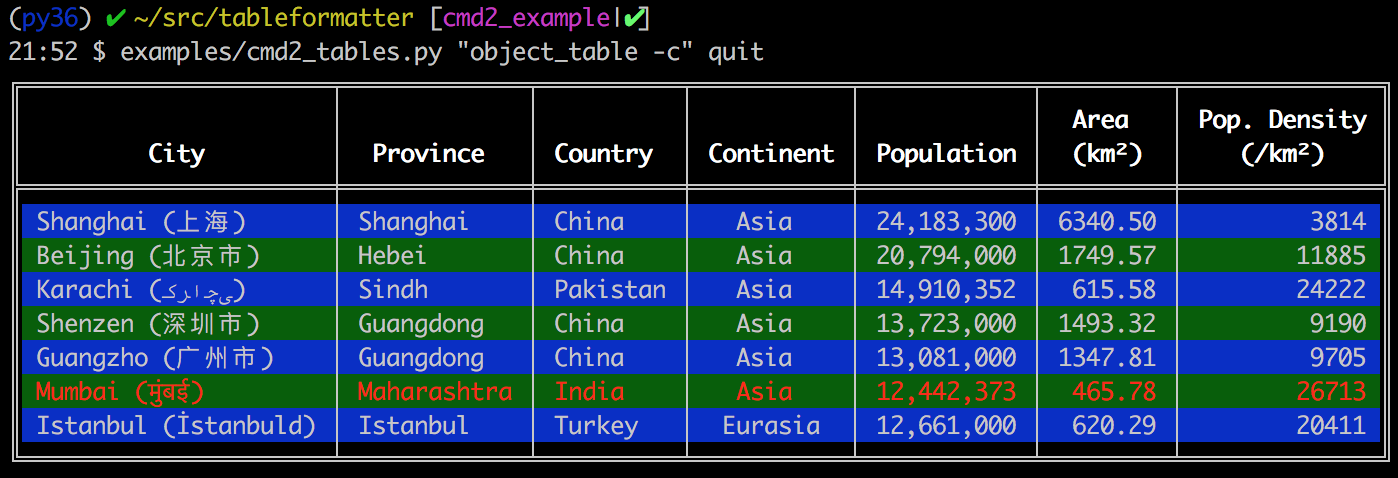This screenshot has height=478, width=1398.
Task: Click the Hebei province cell
Action: [392, 255]
